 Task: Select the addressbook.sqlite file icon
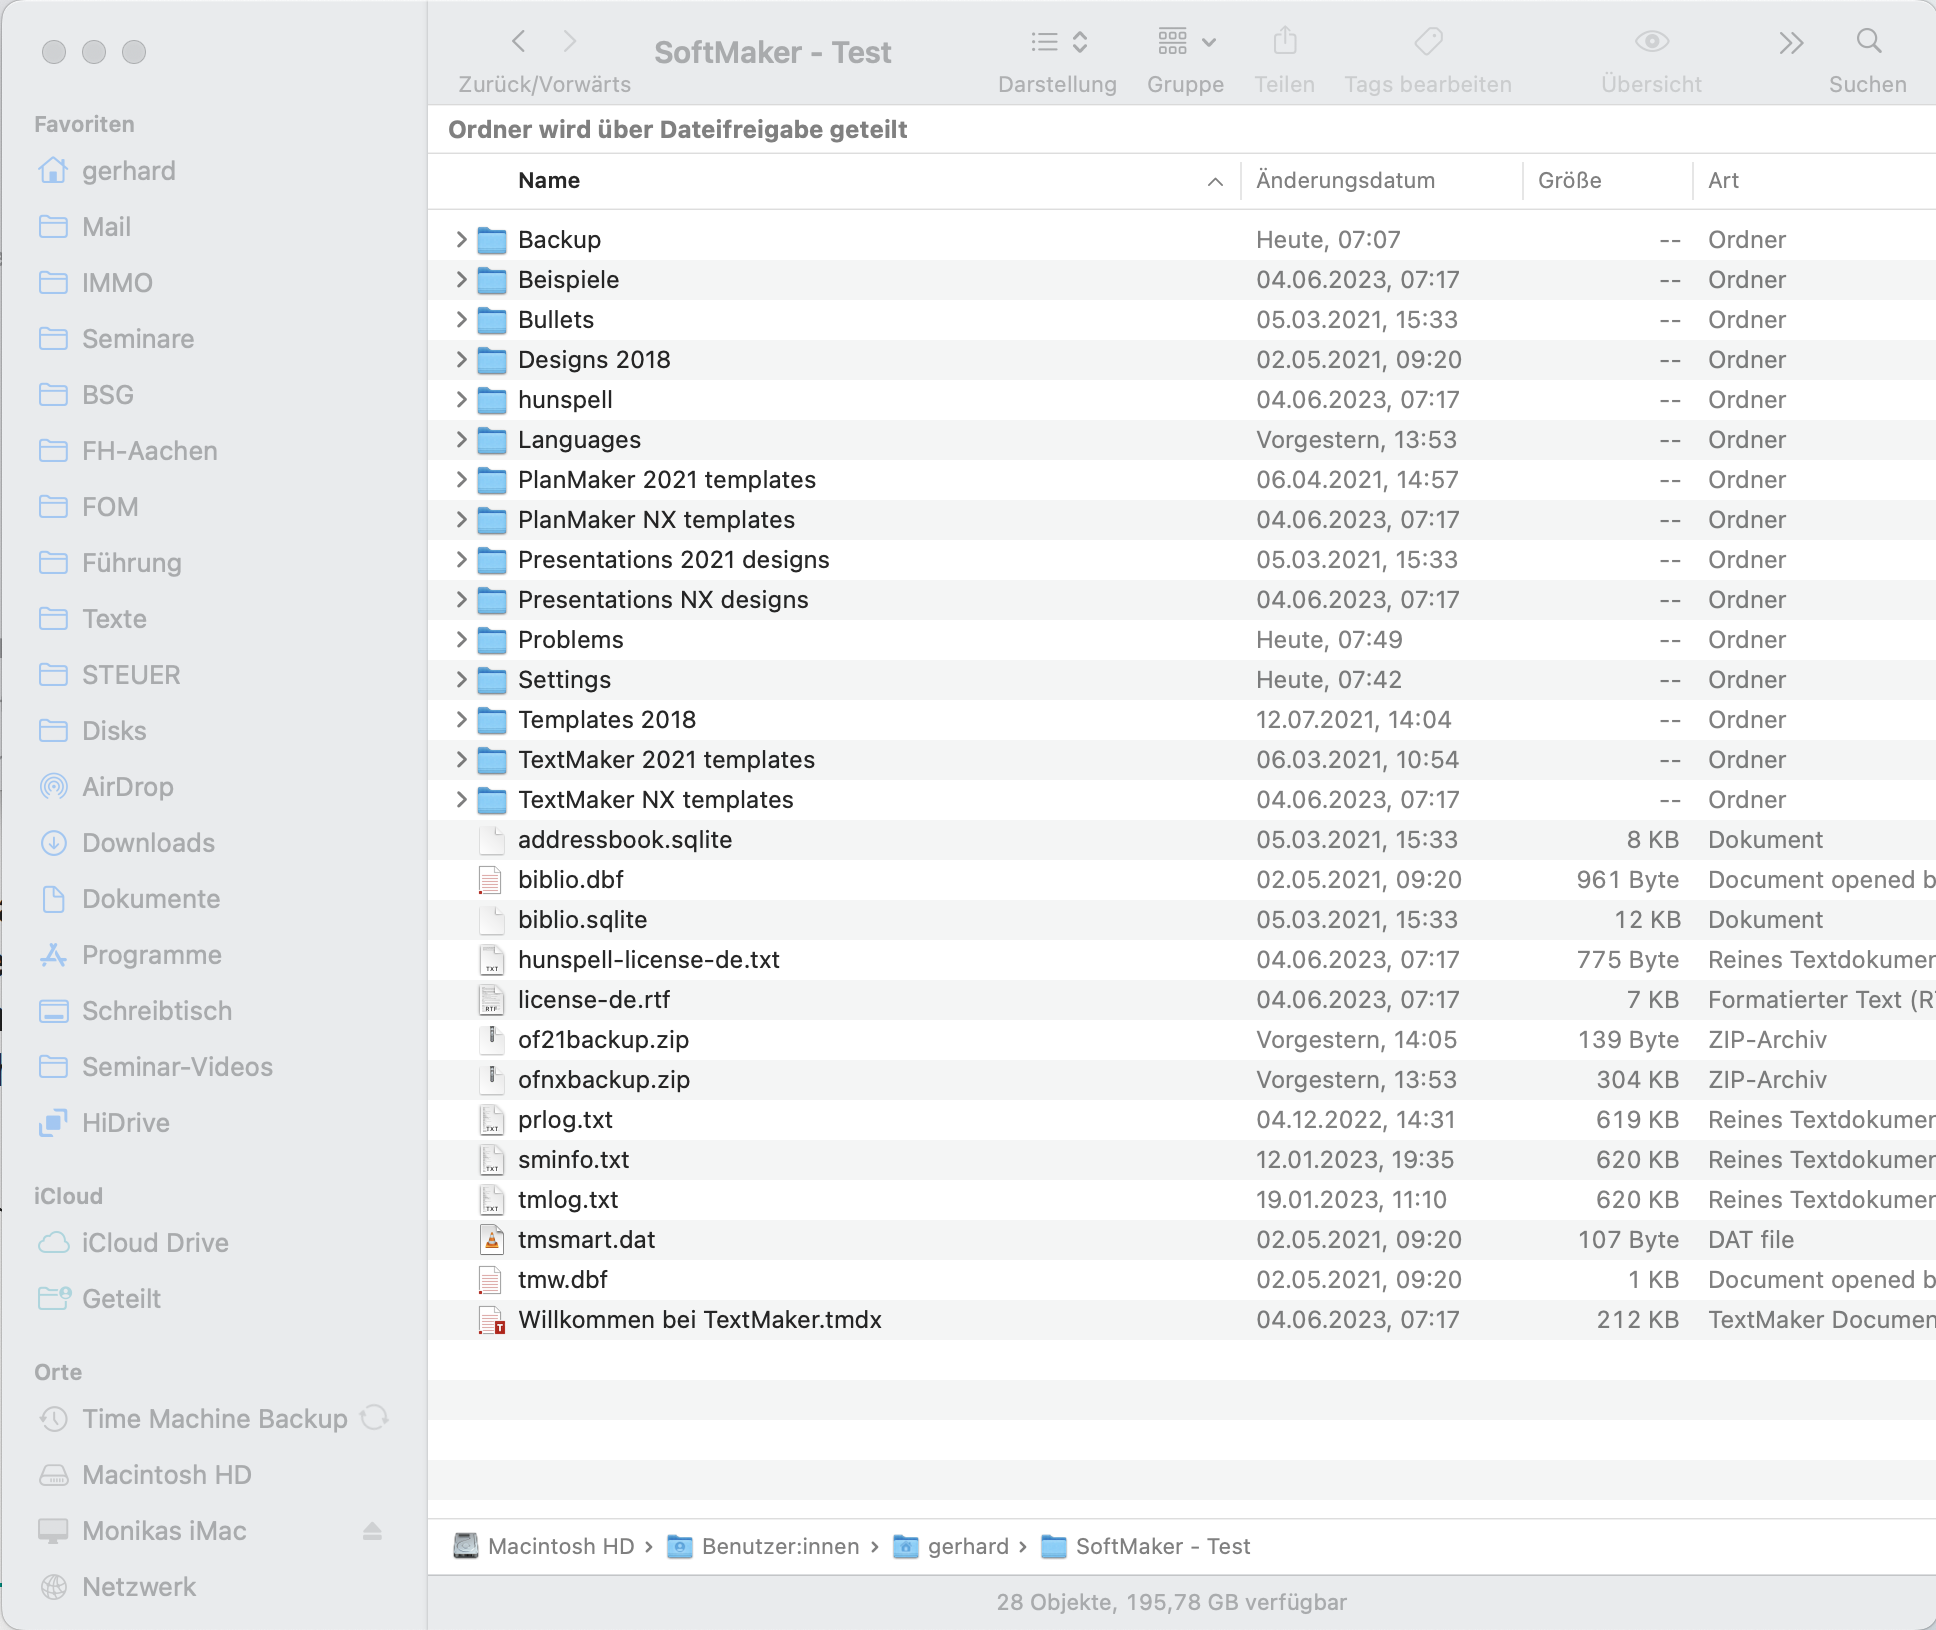point(492,840)
